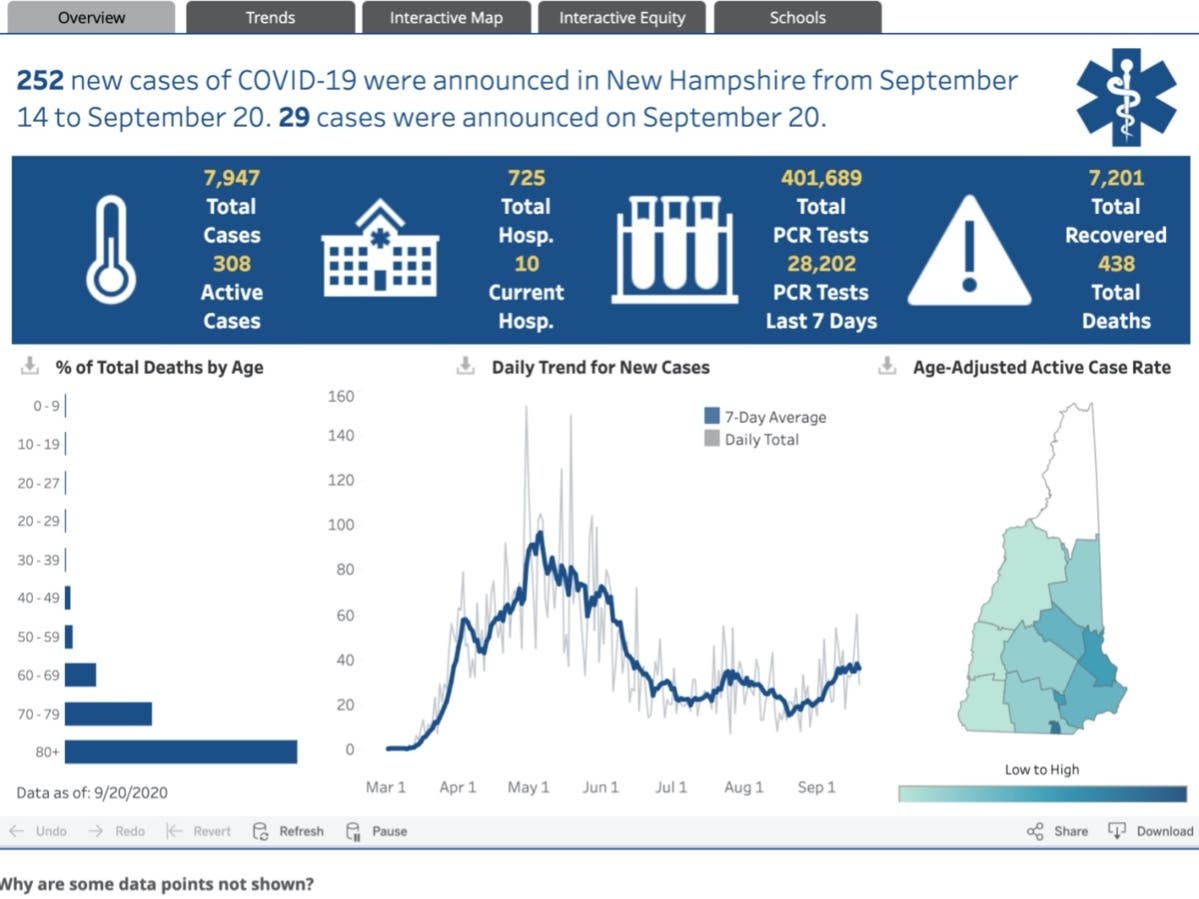Select the 80+ bar in the deaths chart
Viewport: 1199px width, 899px height.
coord(180,752)
